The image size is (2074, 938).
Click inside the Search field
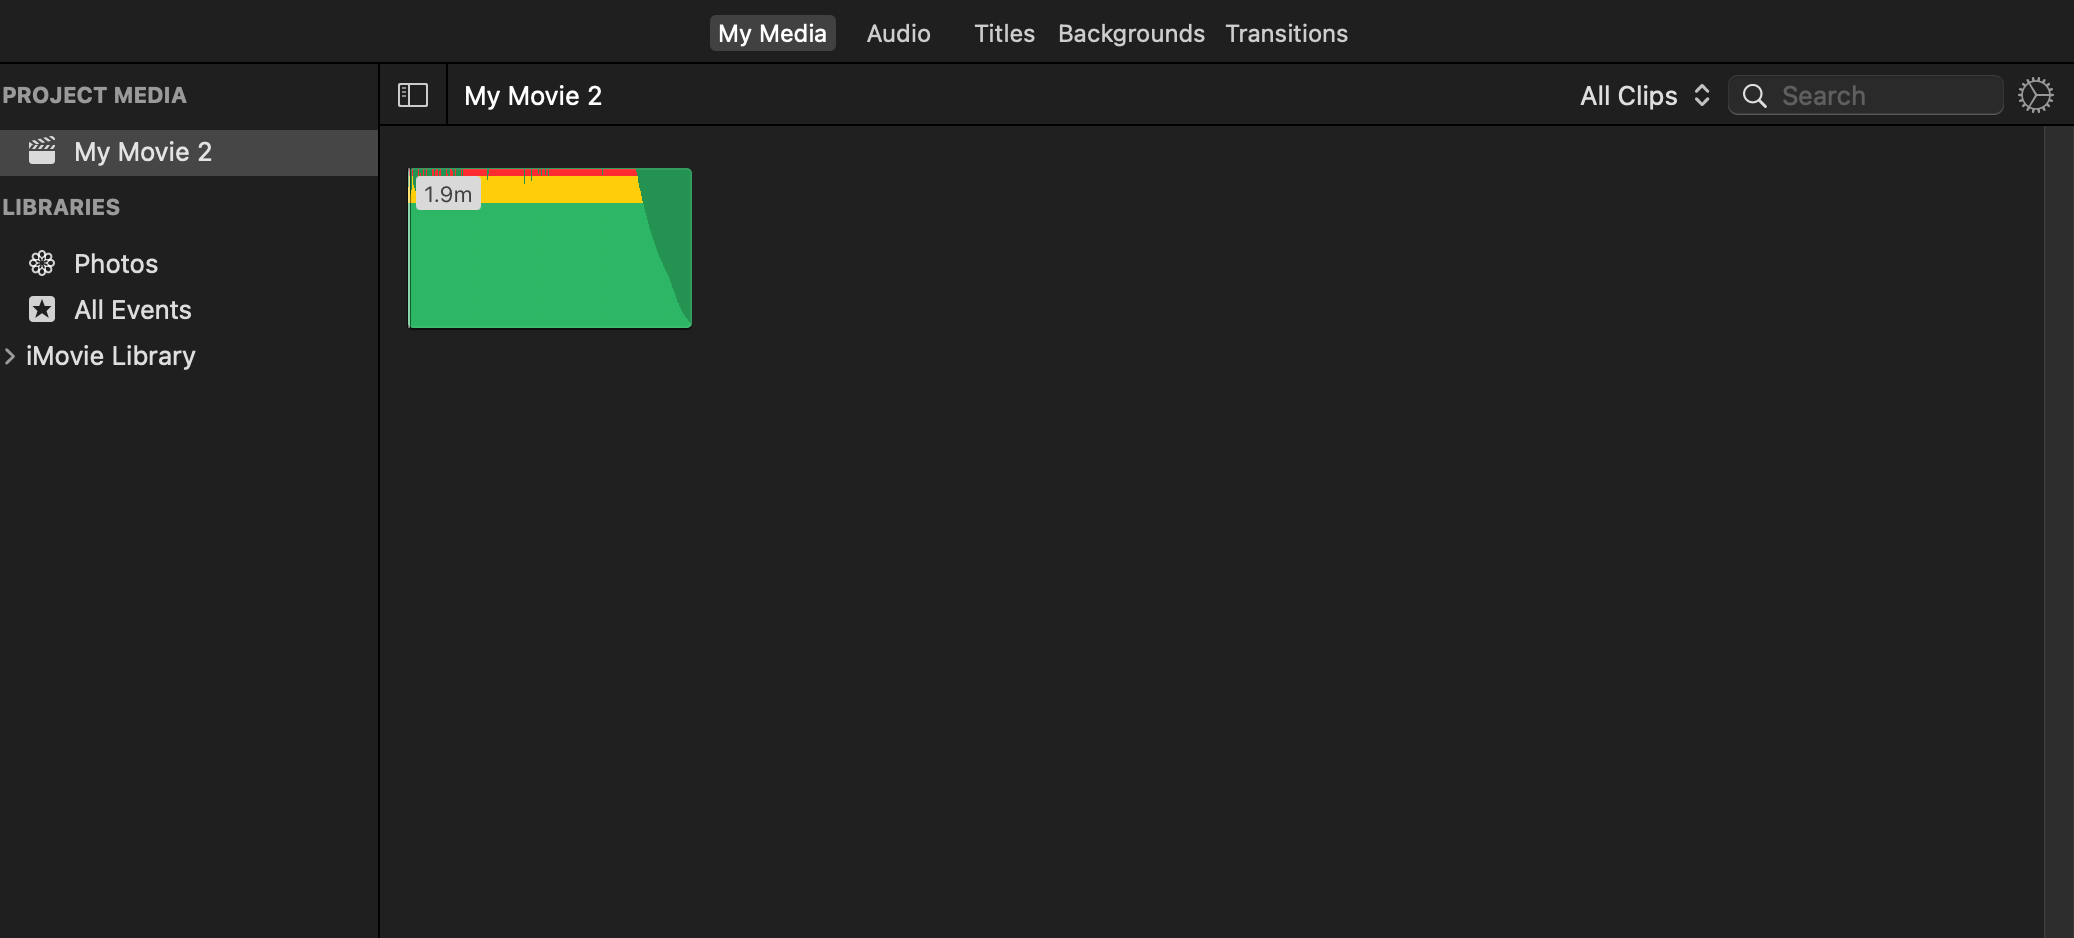[1880, 95]
